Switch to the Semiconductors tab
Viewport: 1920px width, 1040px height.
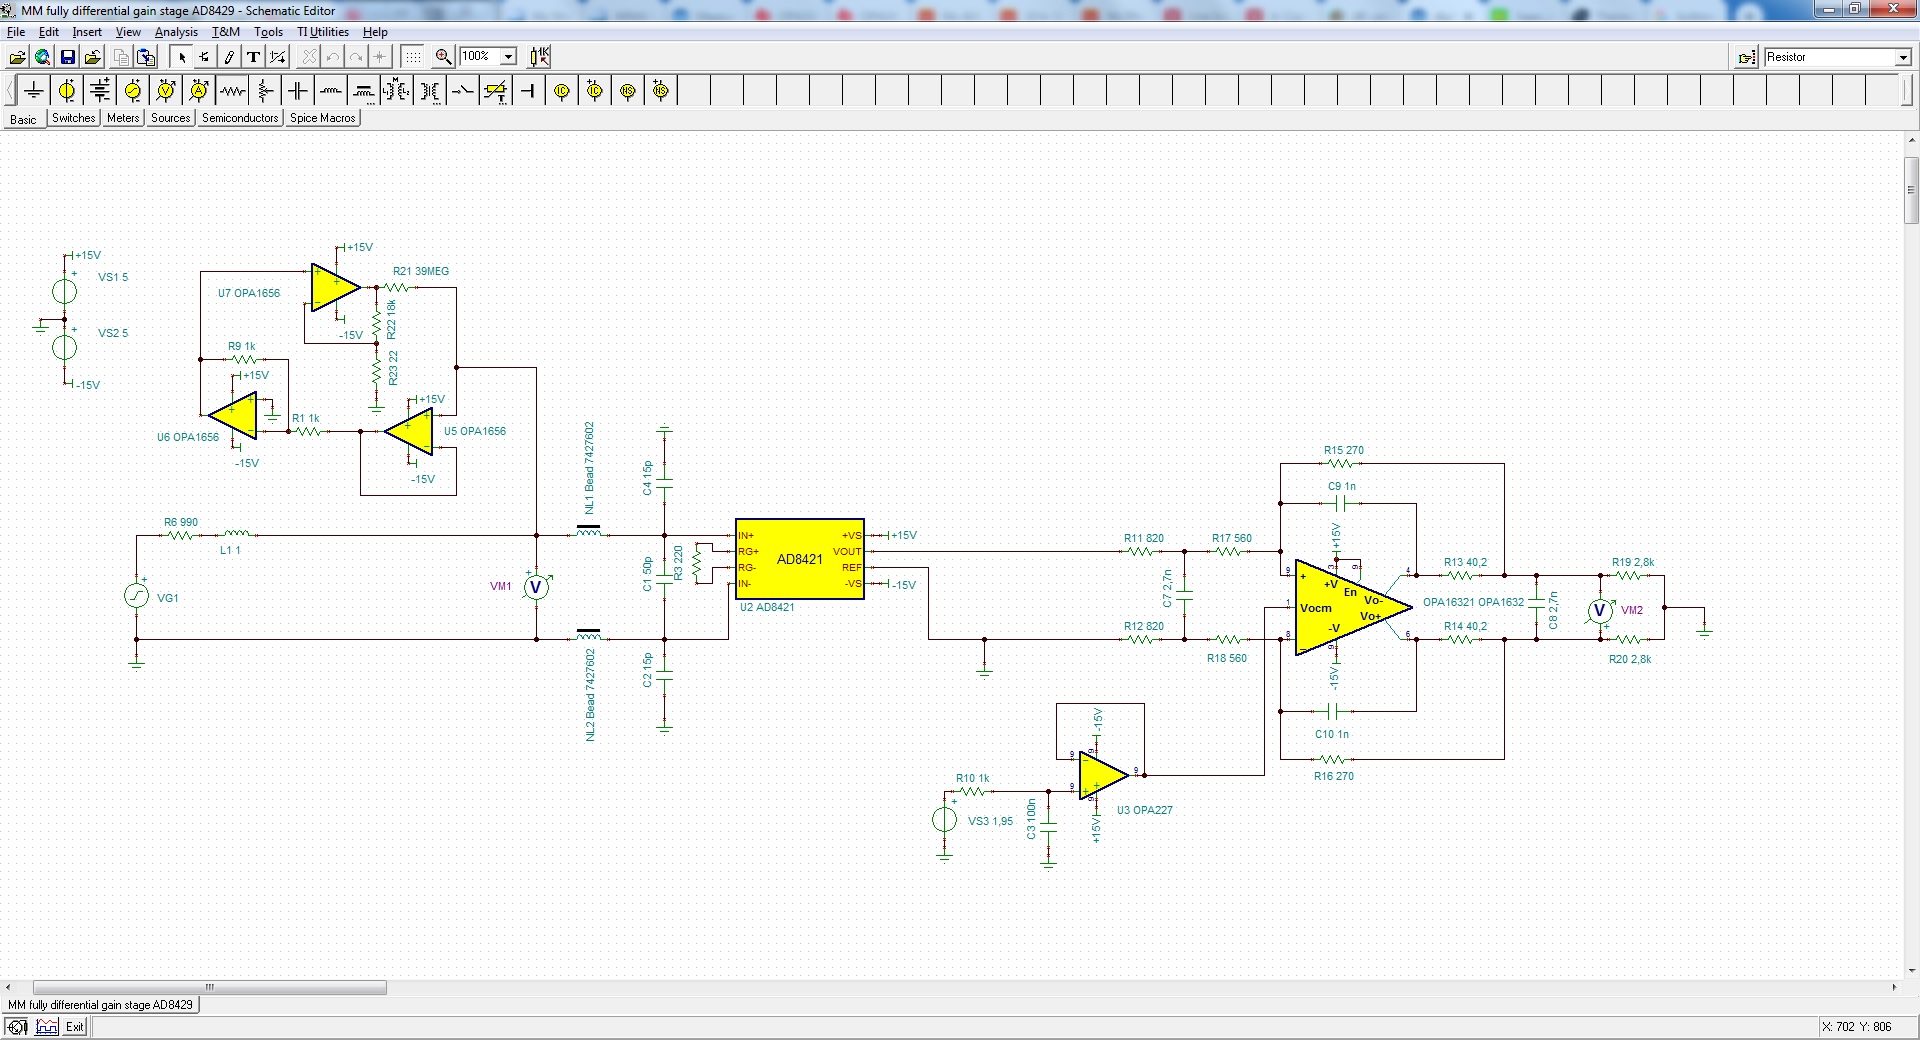(x=240, y=118)
